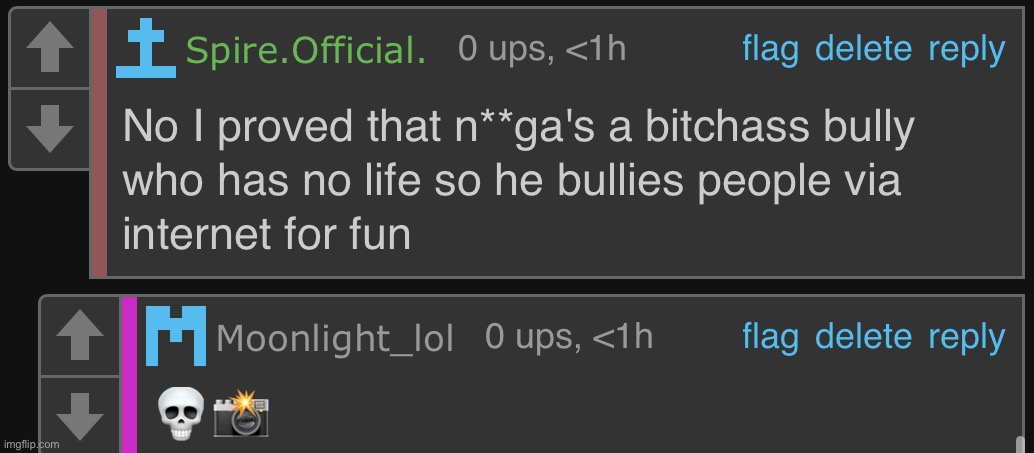Flag the Spire.Official comment
The width and height of the screenshot is (1034, 453).
click(x=770, y=49)
